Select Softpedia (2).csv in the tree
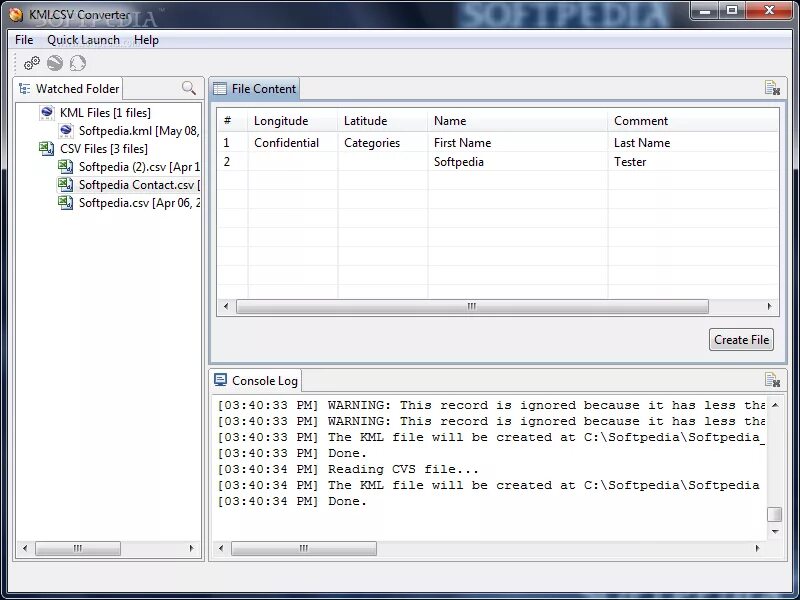This screenshot has height=600, width=800. (x=139, y=166)
